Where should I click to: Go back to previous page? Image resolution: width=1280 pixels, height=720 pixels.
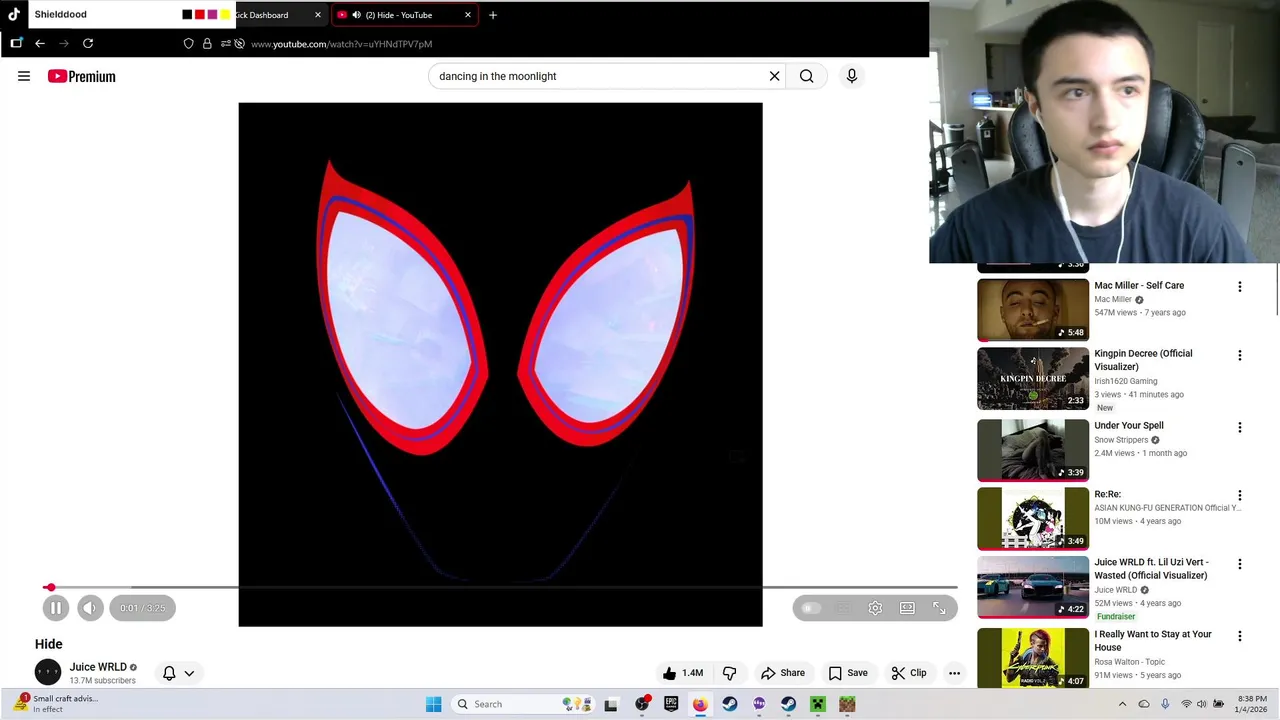tap(40, 43)
